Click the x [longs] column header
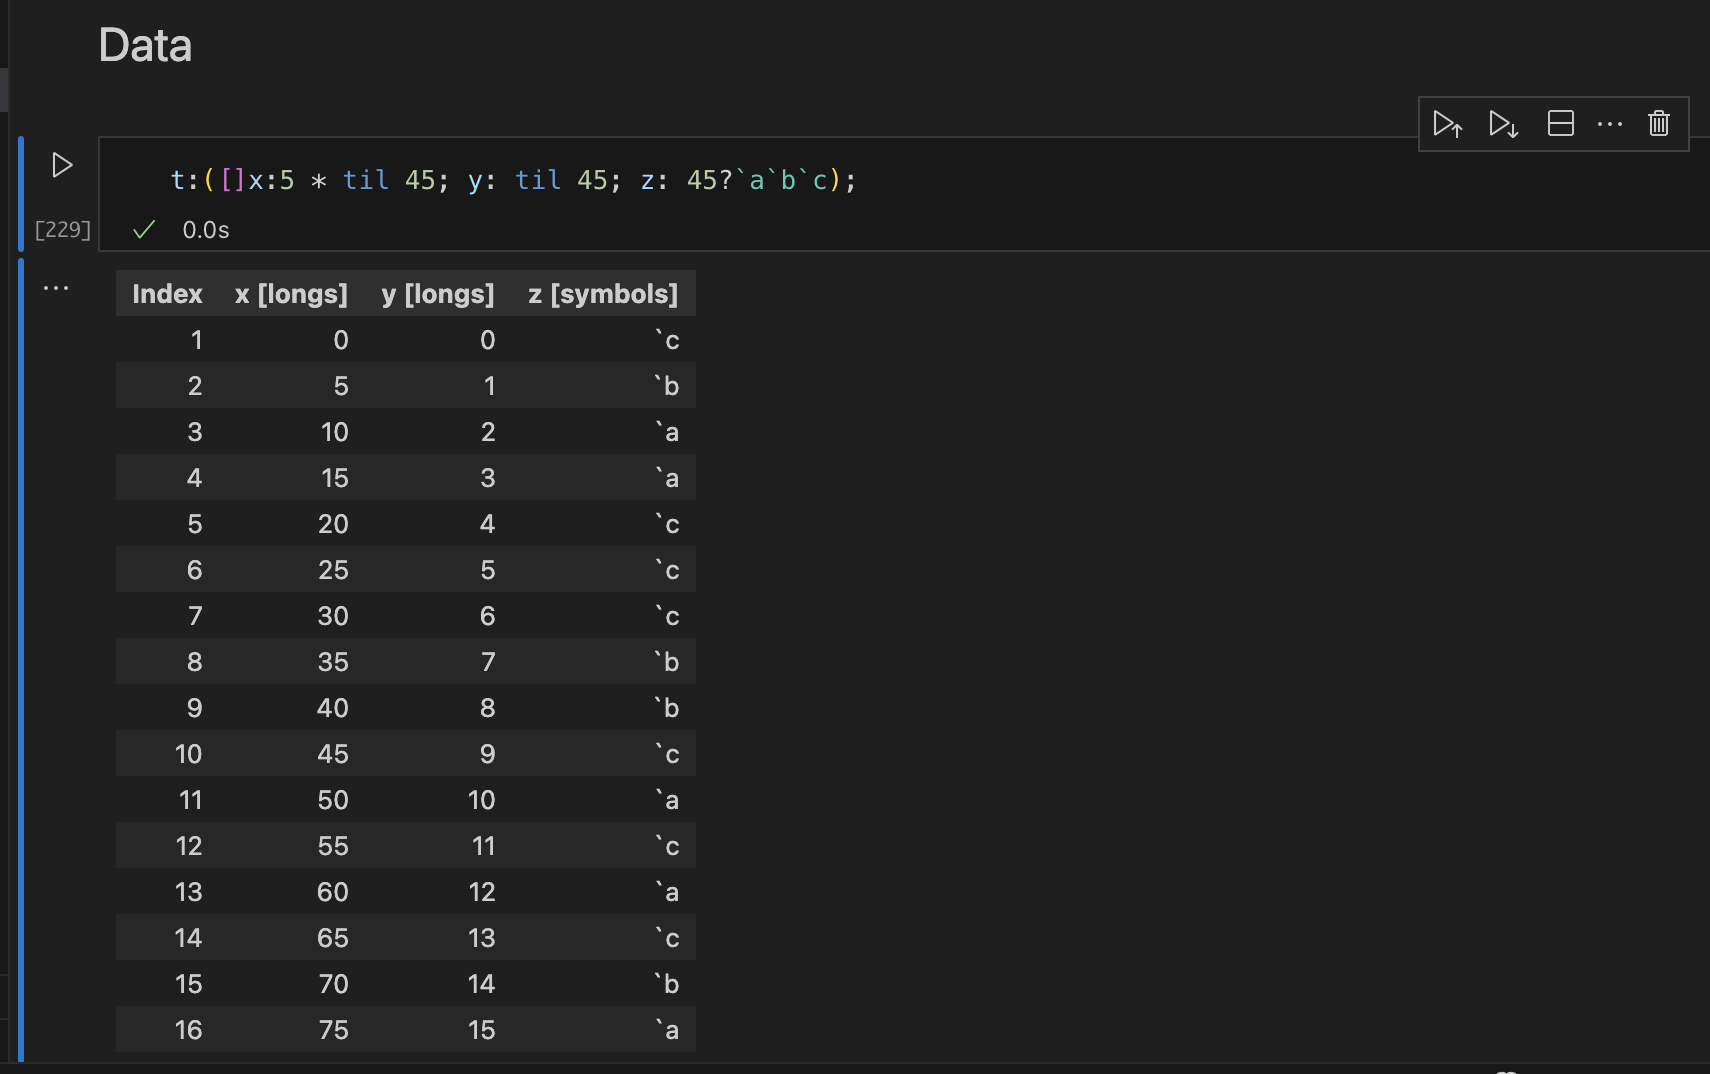 291,293
